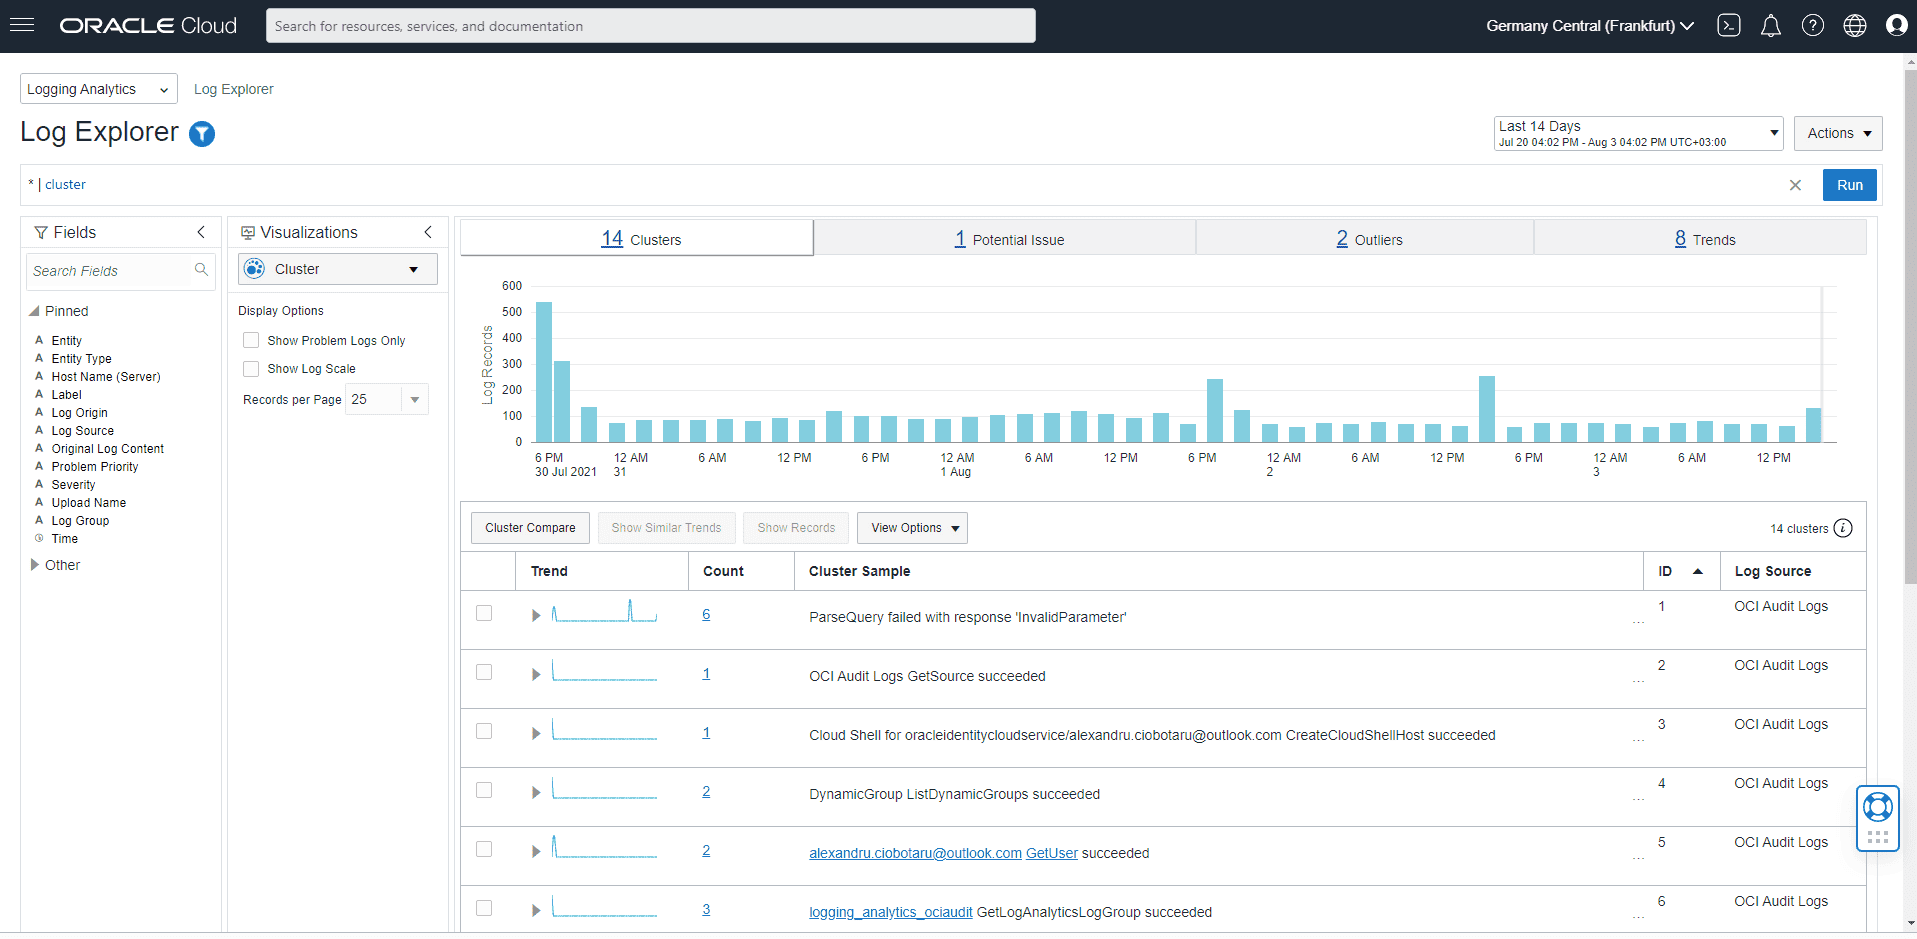
Task: Open the help question mark menu
Action: click(1813, 26)
